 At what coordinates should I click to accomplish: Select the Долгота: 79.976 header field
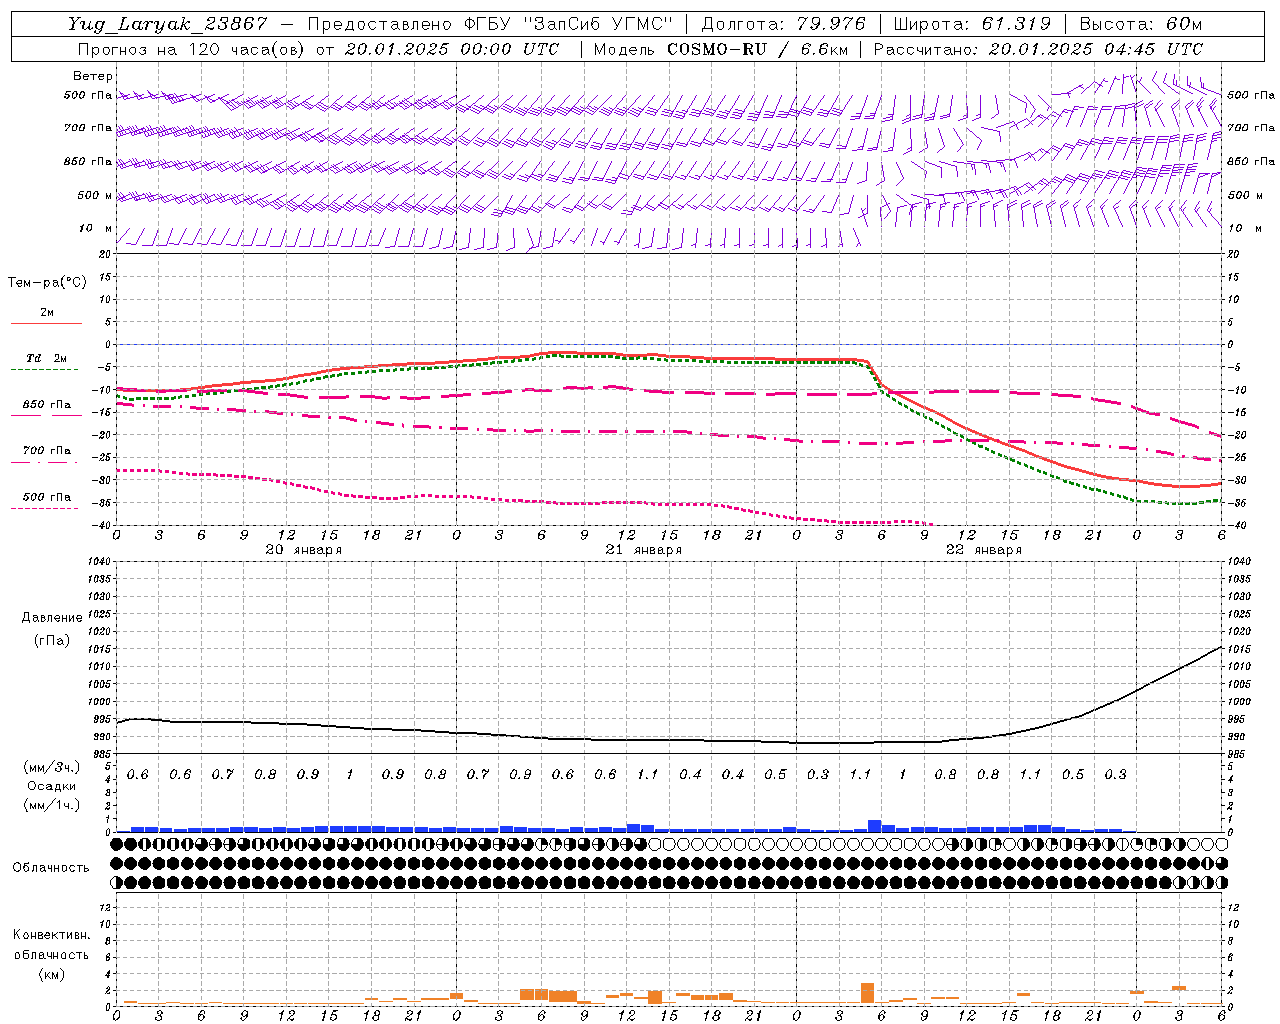point(783,24)
